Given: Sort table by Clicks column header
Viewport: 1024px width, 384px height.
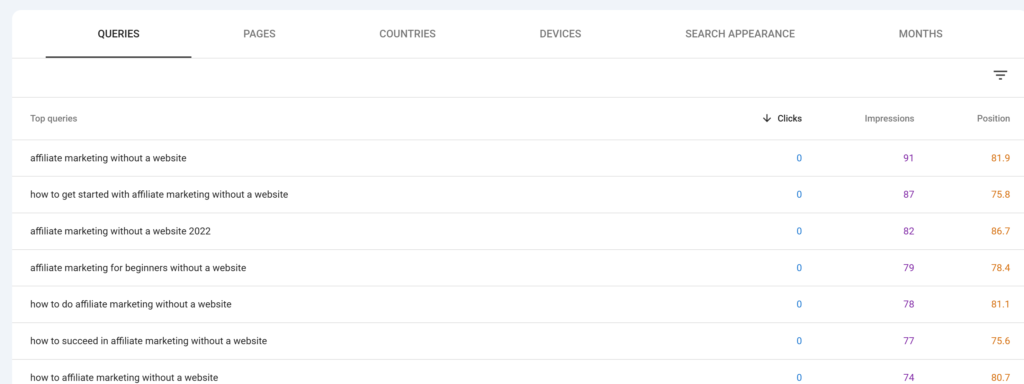Looking at the screenshot, I should click(790, 118).
